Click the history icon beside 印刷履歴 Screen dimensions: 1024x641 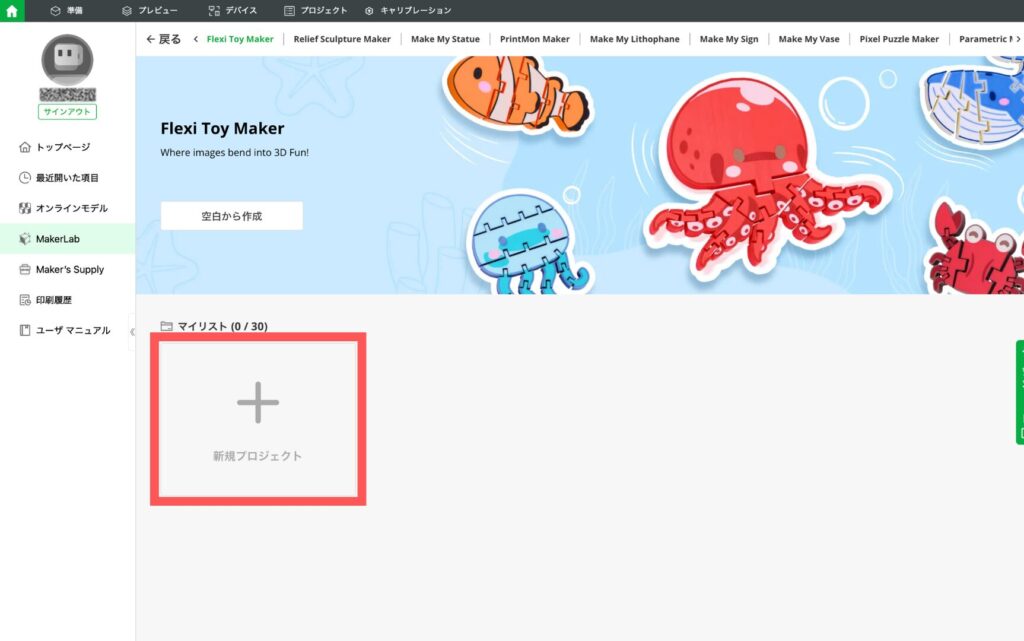(x=25, y=300)
